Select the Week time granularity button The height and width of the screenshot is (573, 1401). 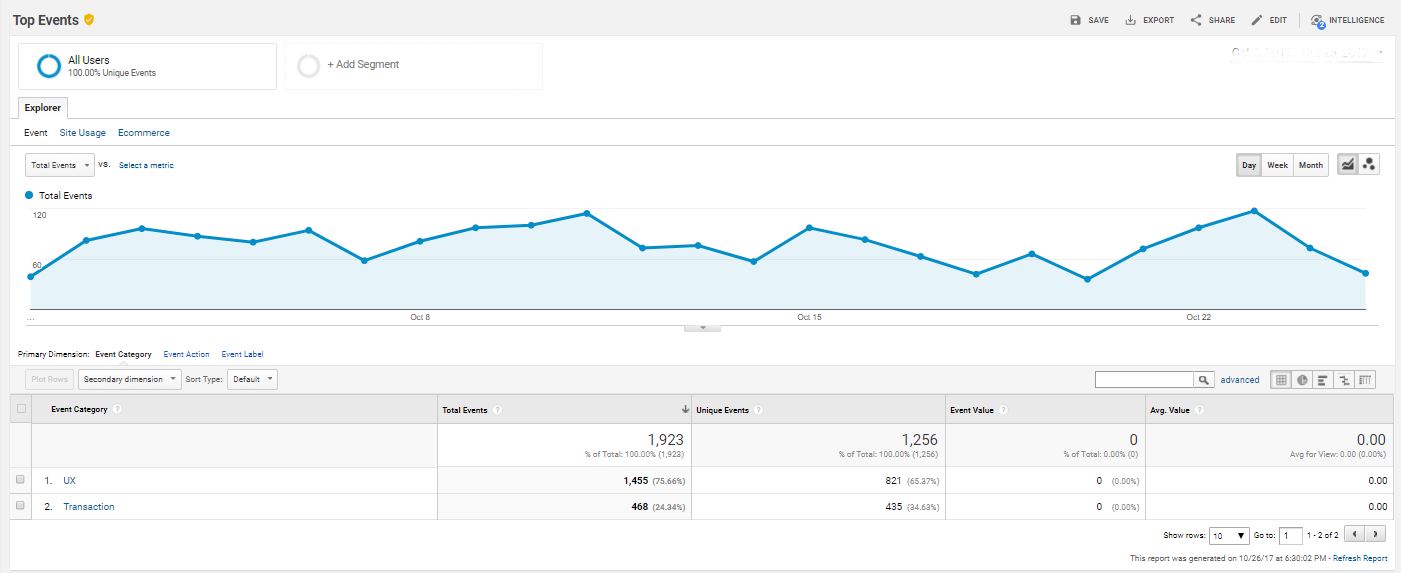(x=1277, y=165)
